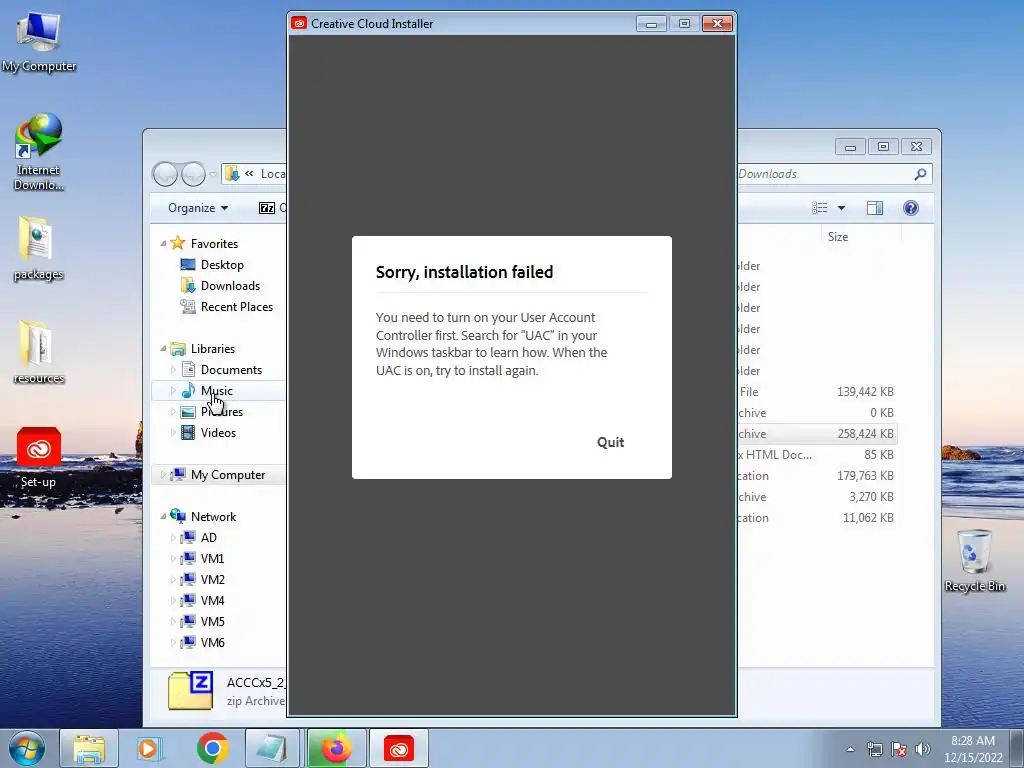Open Google Chrome from taskbar

click(213, 748)
